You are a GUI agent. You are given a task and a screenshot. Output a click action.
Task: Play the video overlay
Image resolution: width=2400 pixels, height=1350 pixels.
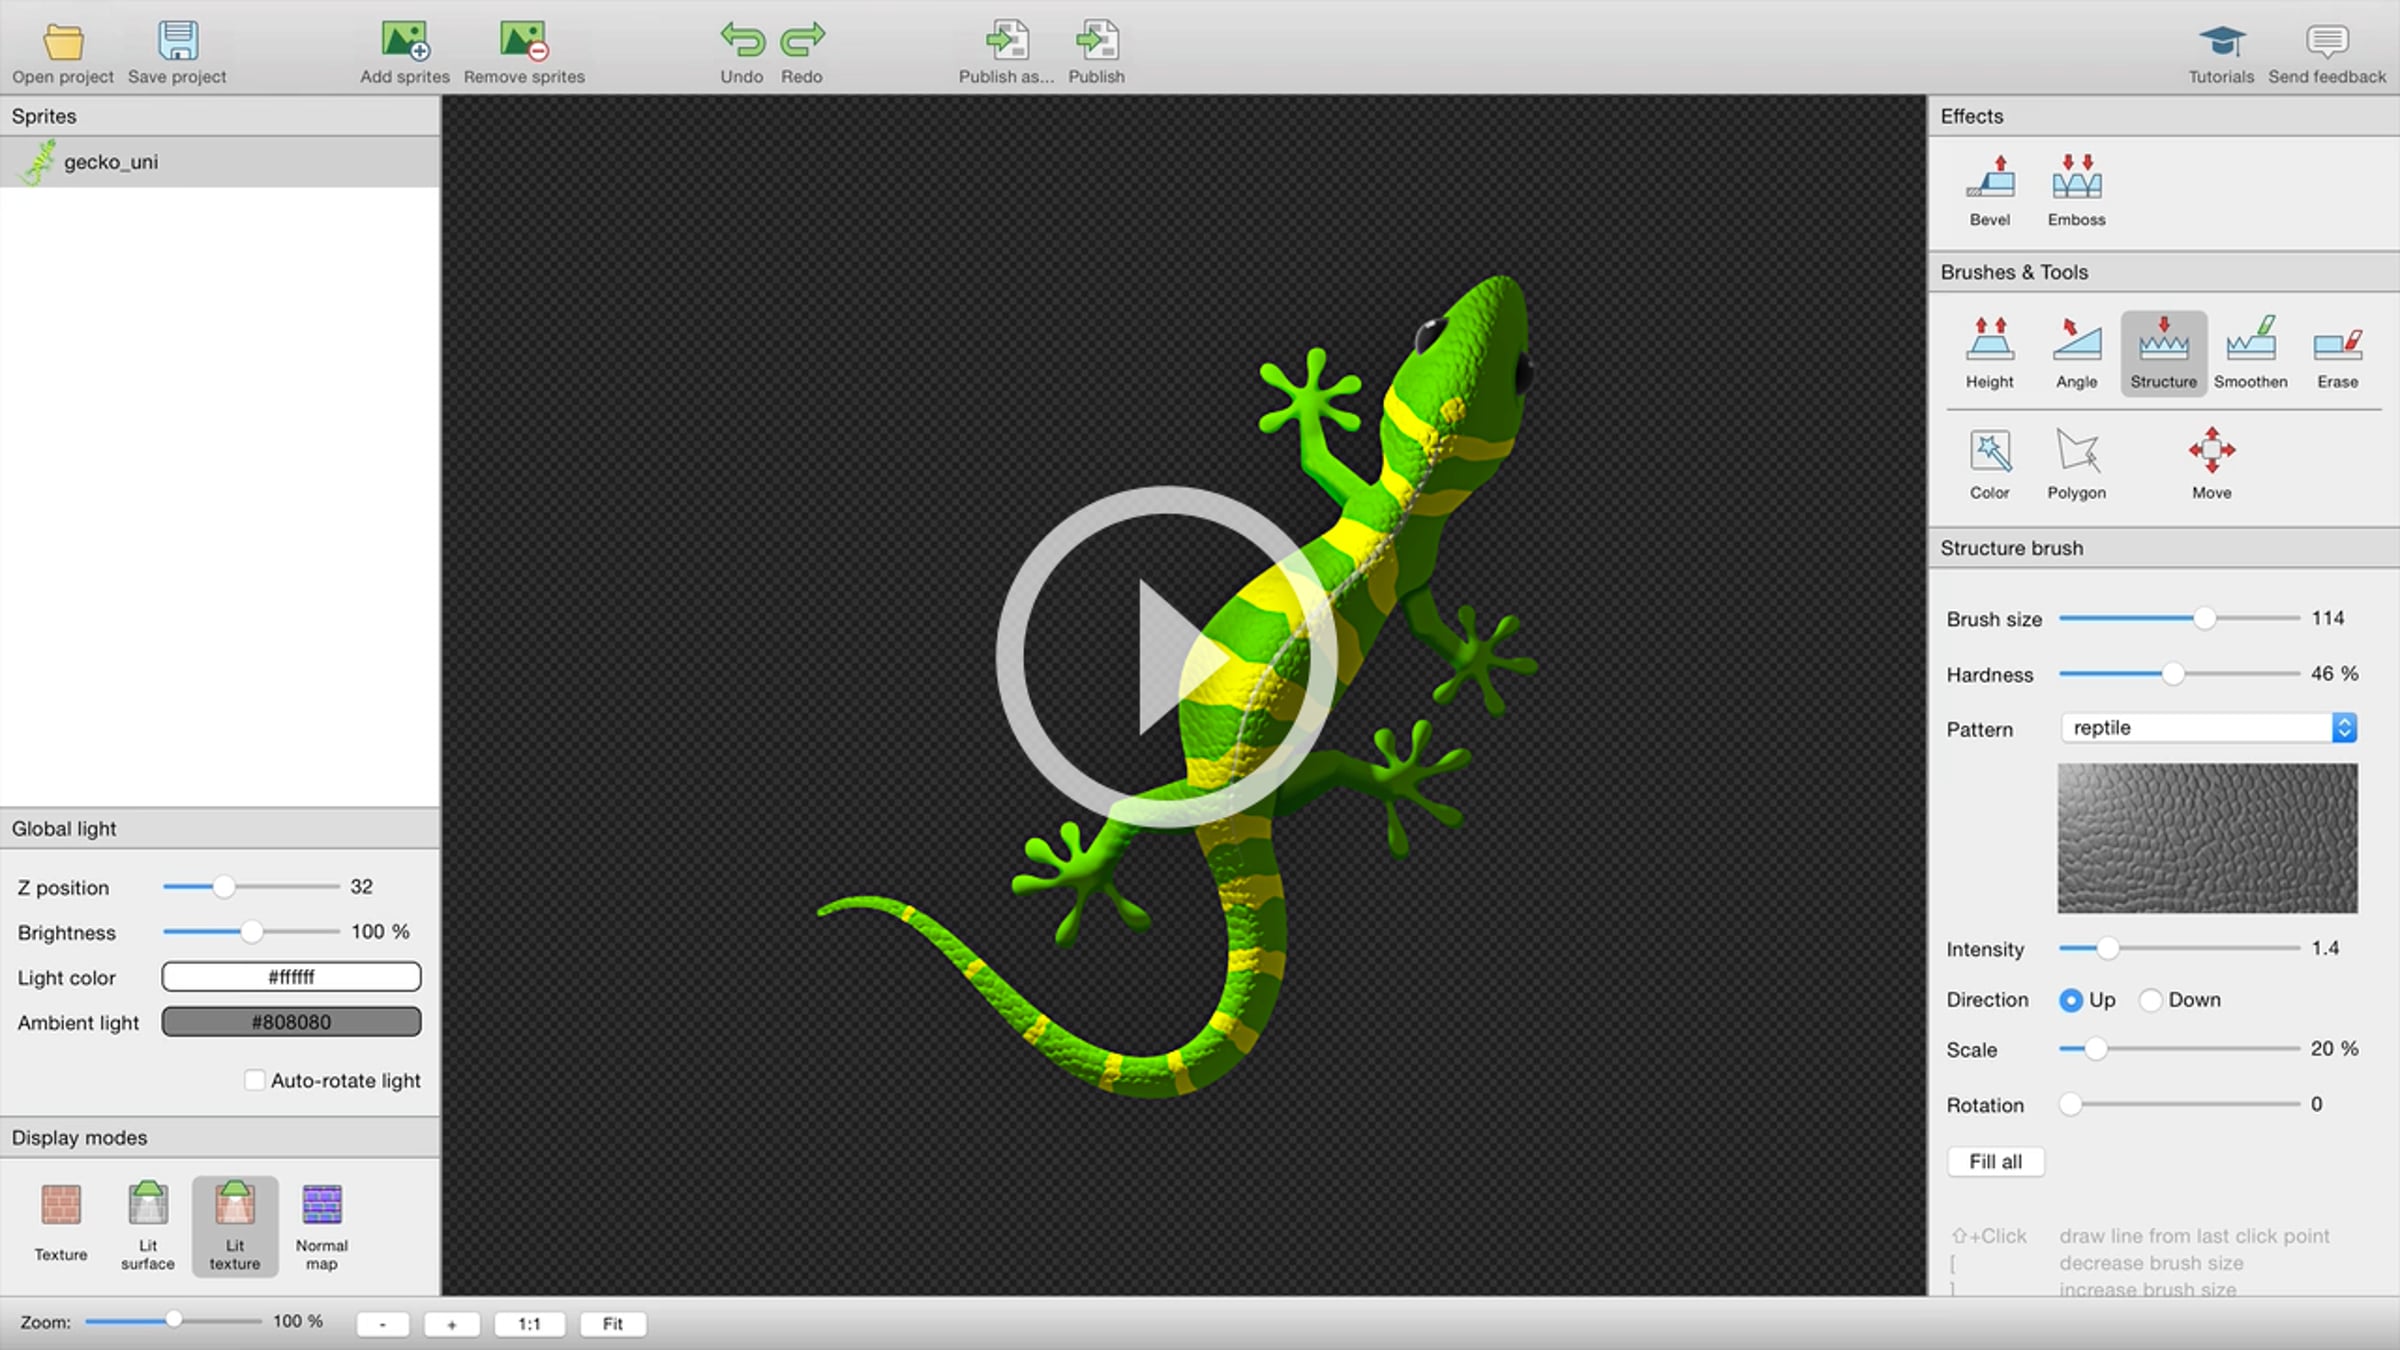click(1166, 657)
